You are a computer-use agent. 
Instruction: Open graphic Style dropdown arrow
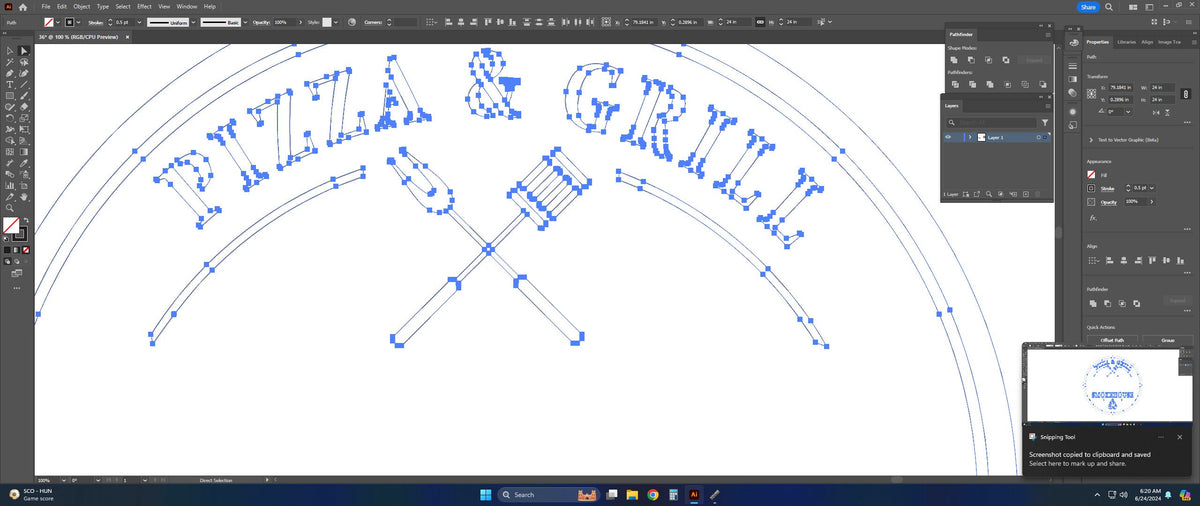pyautogui.click(x=336, y=22)
